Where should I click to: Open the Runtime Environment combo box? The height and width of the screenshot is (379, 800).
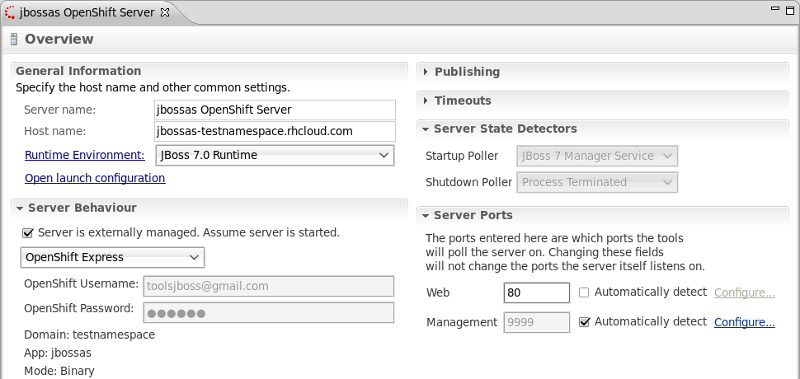point(274,156)
